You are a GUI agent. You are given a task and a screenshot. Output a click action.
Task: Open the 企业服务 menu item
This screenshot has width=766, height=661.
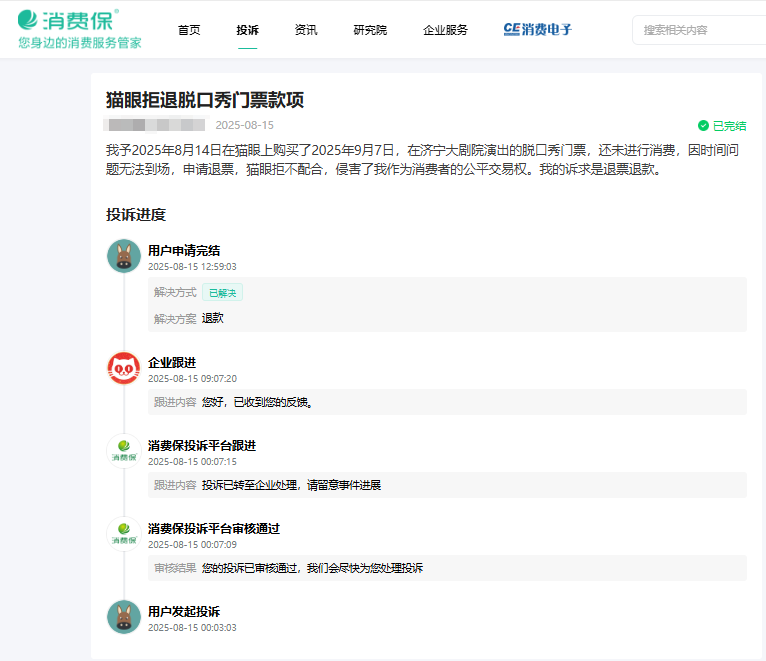coord(445,30)
